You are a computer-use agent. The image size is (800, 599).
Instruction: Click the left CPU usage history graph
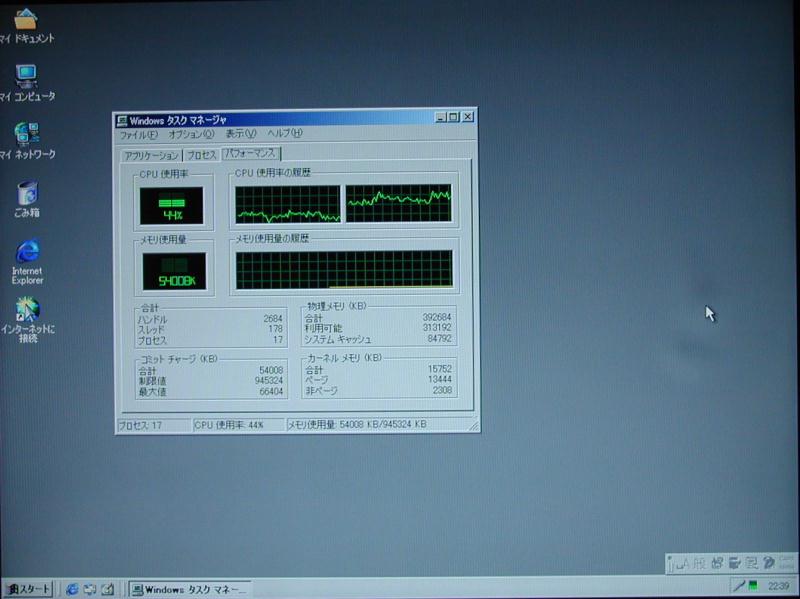pyautogui.click(x=288, y=204)
